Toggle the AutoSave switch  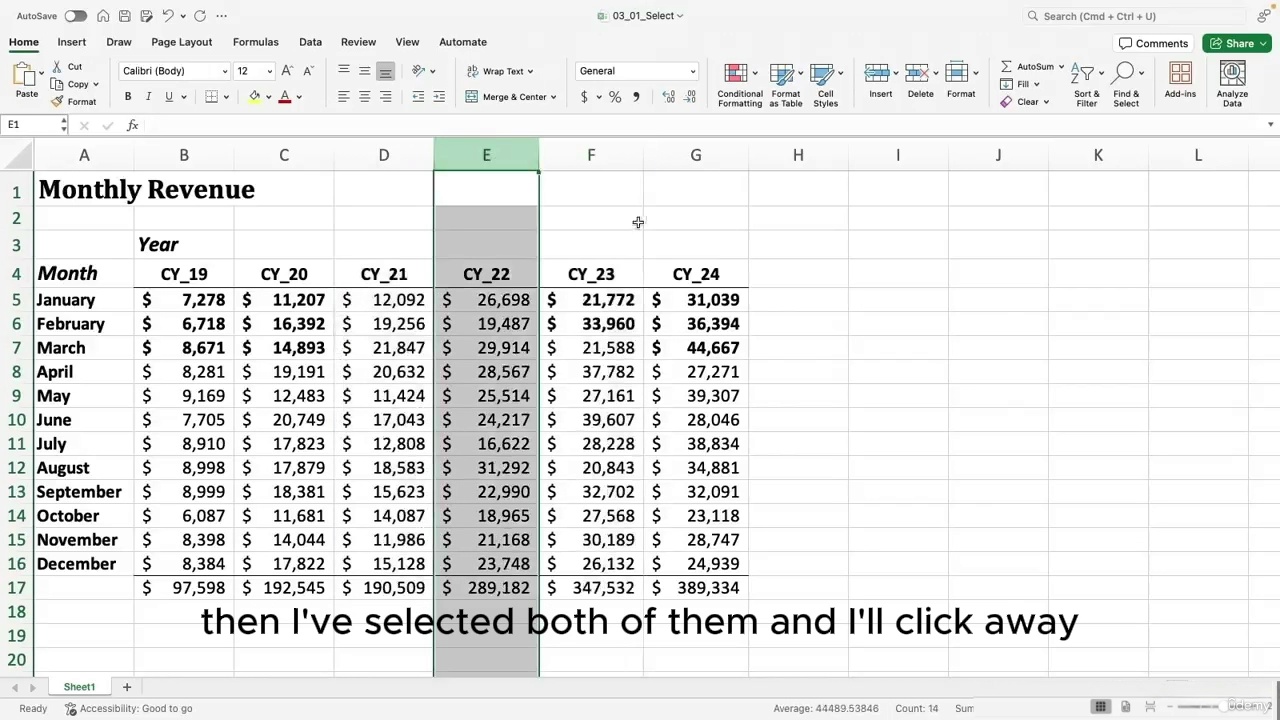[75, 16]
